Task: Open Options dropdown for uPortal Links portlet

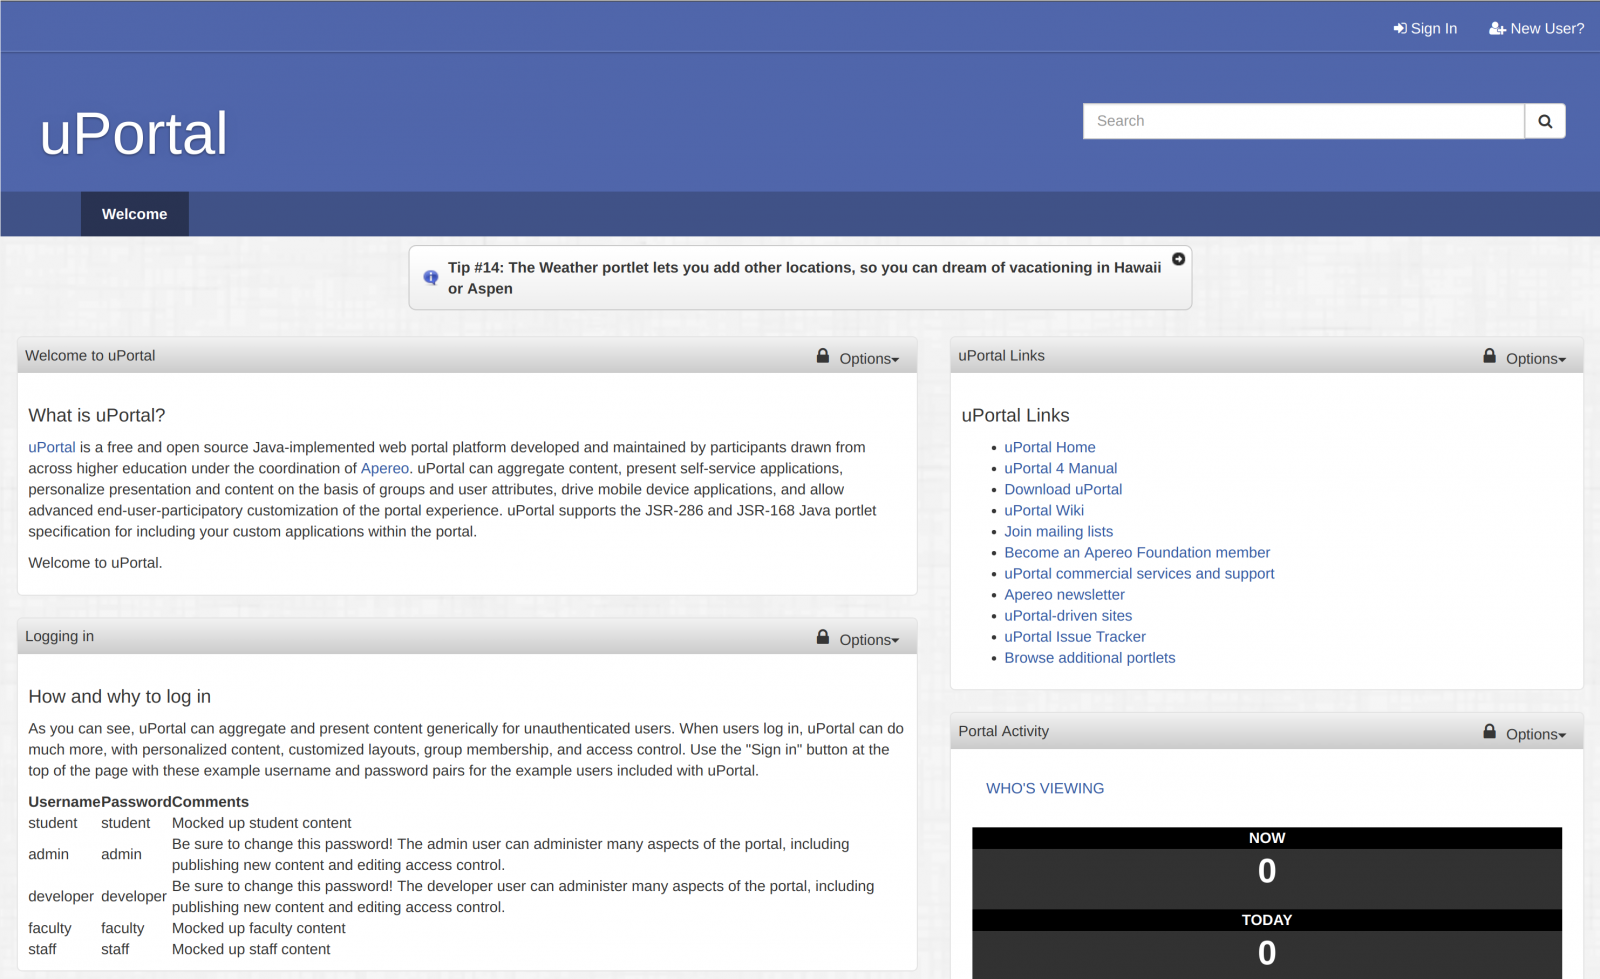Action: click(x=1536, y=359)
